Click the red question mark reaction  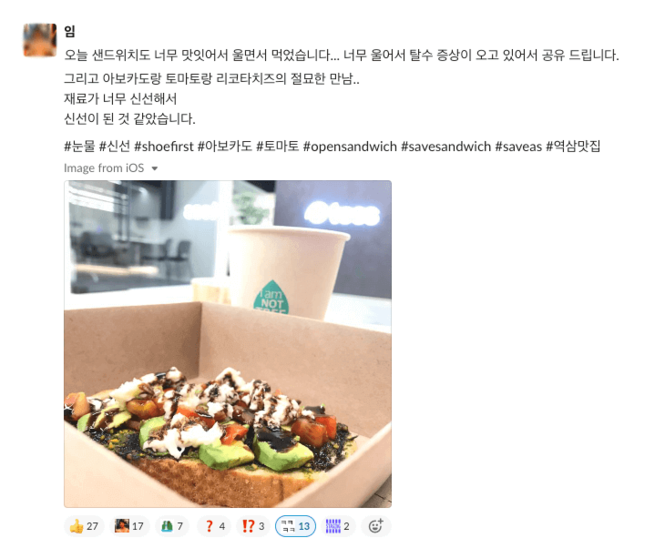pos(214,526)
